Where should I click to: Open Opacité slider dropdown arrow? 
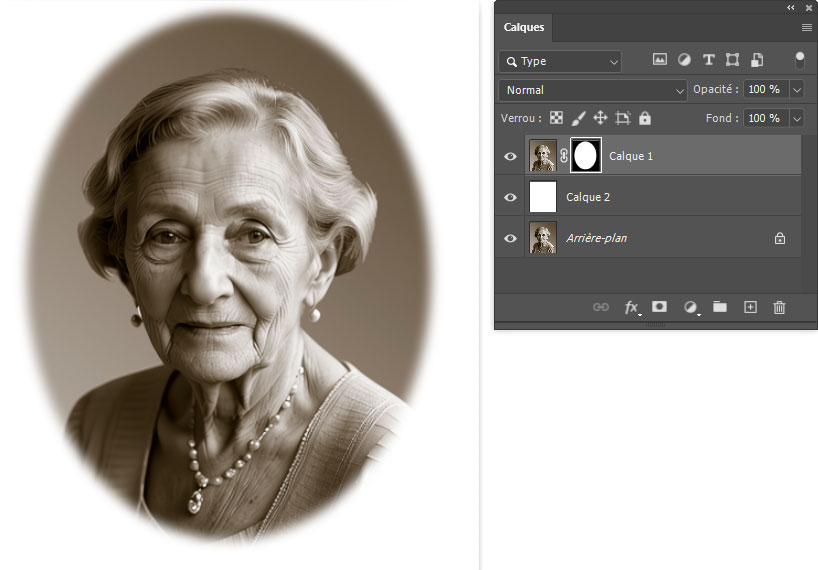(797, 90)
